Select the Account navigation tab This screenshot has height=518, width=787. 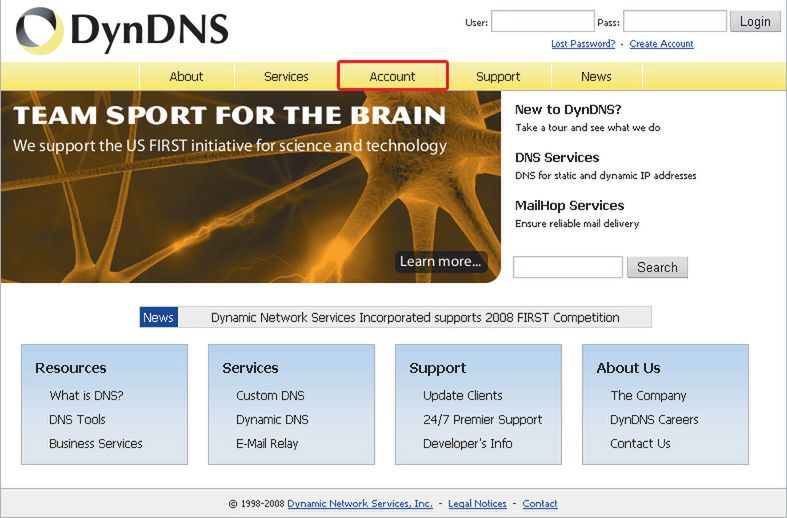point(392,76)
